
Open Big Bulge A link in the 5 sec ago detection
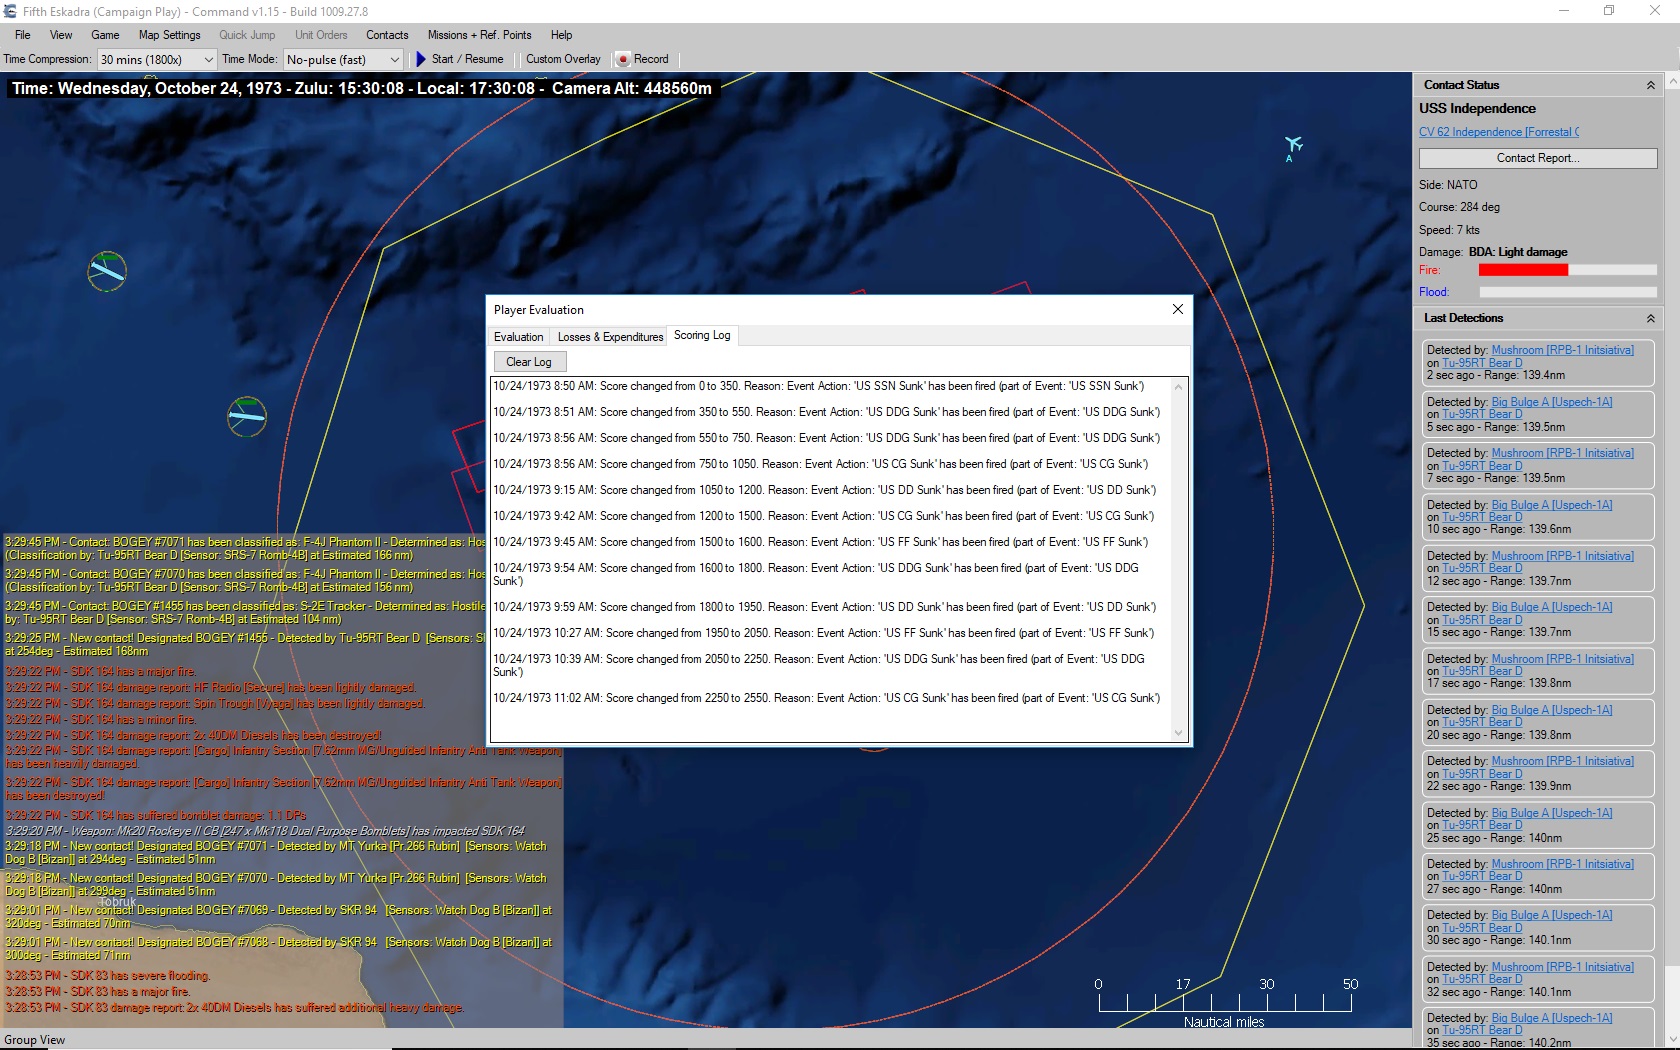(1551, 402)
